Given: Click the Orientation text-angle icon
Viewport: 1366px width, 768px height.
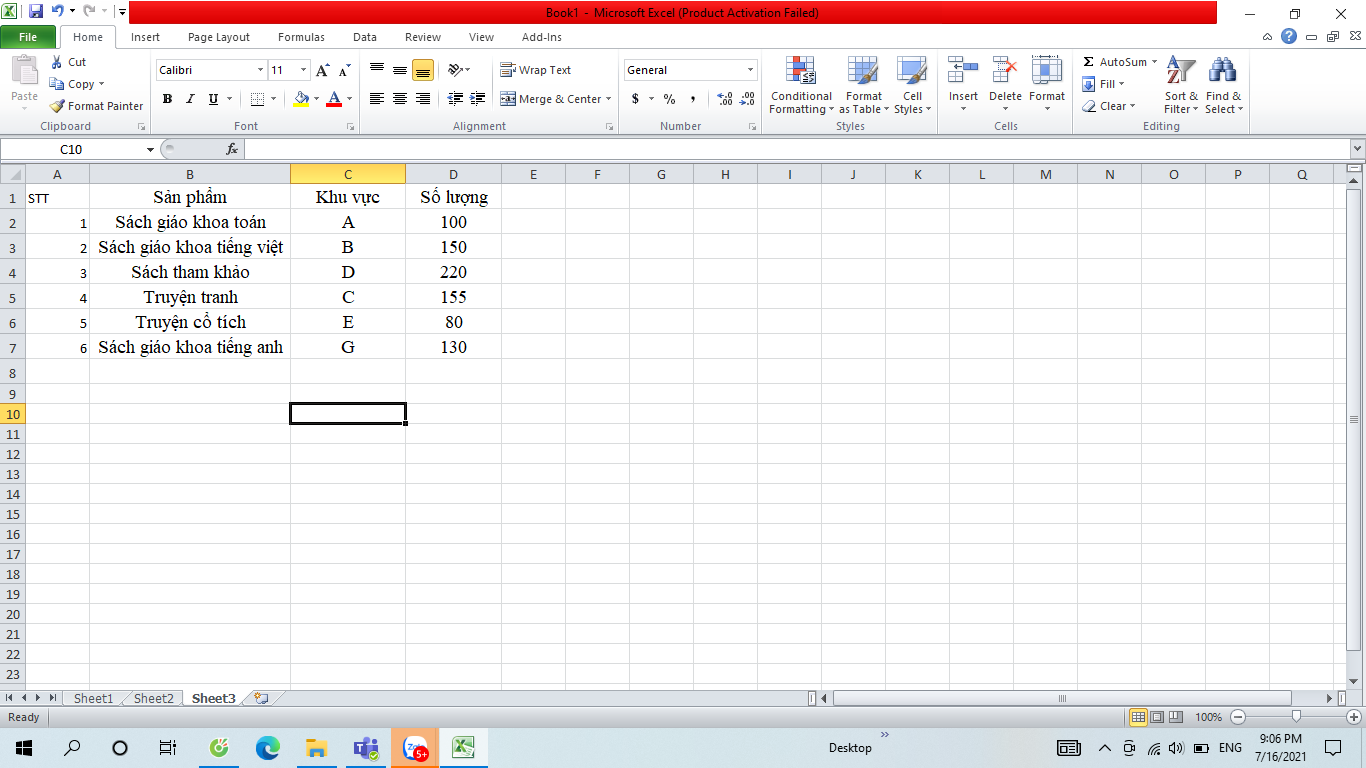Looking at the screenshot, I should 455,70.
